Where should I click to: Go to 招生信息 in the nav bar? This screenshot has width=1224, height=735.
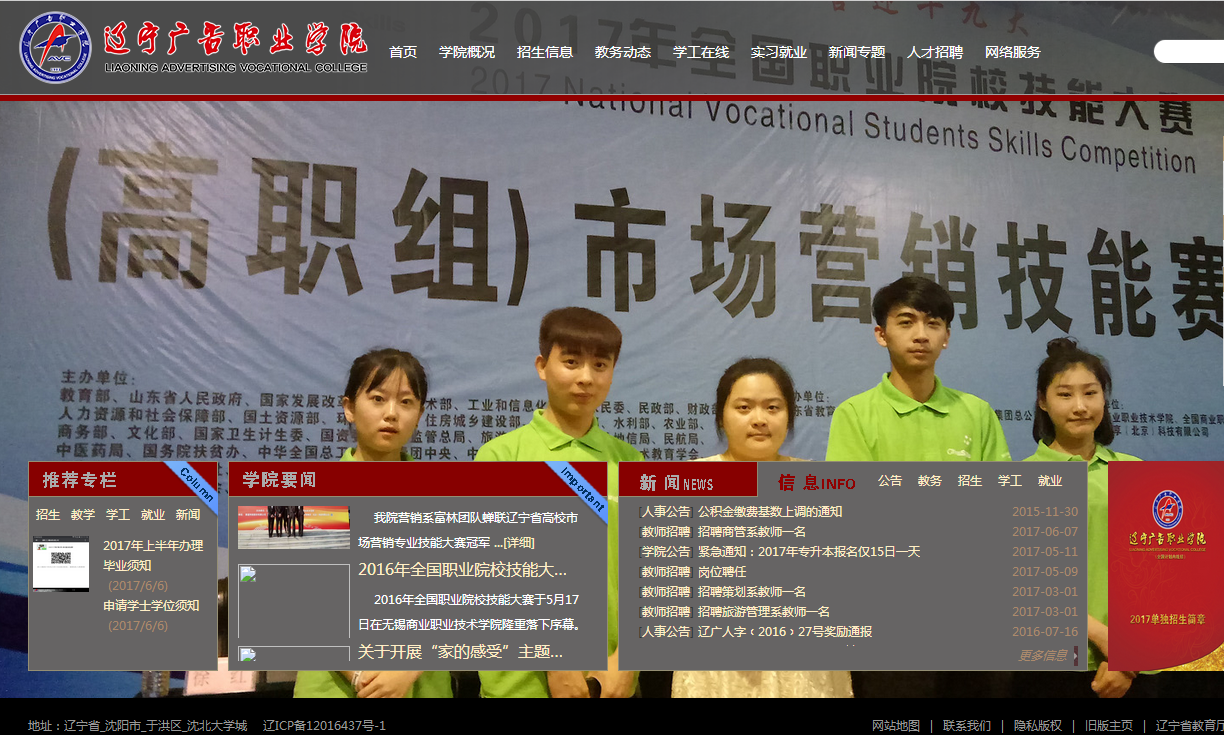(545, 52)
